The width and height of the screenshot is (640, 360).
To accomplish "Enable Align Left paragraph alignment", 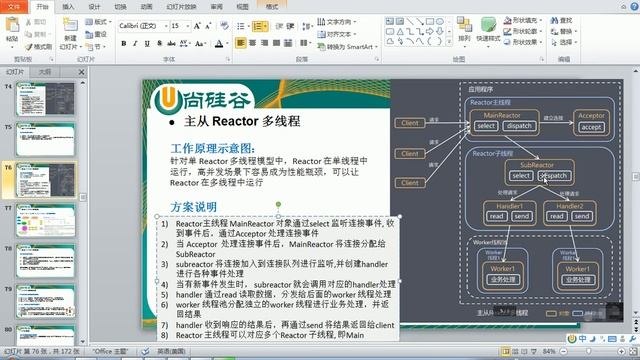I will (240, 42).
